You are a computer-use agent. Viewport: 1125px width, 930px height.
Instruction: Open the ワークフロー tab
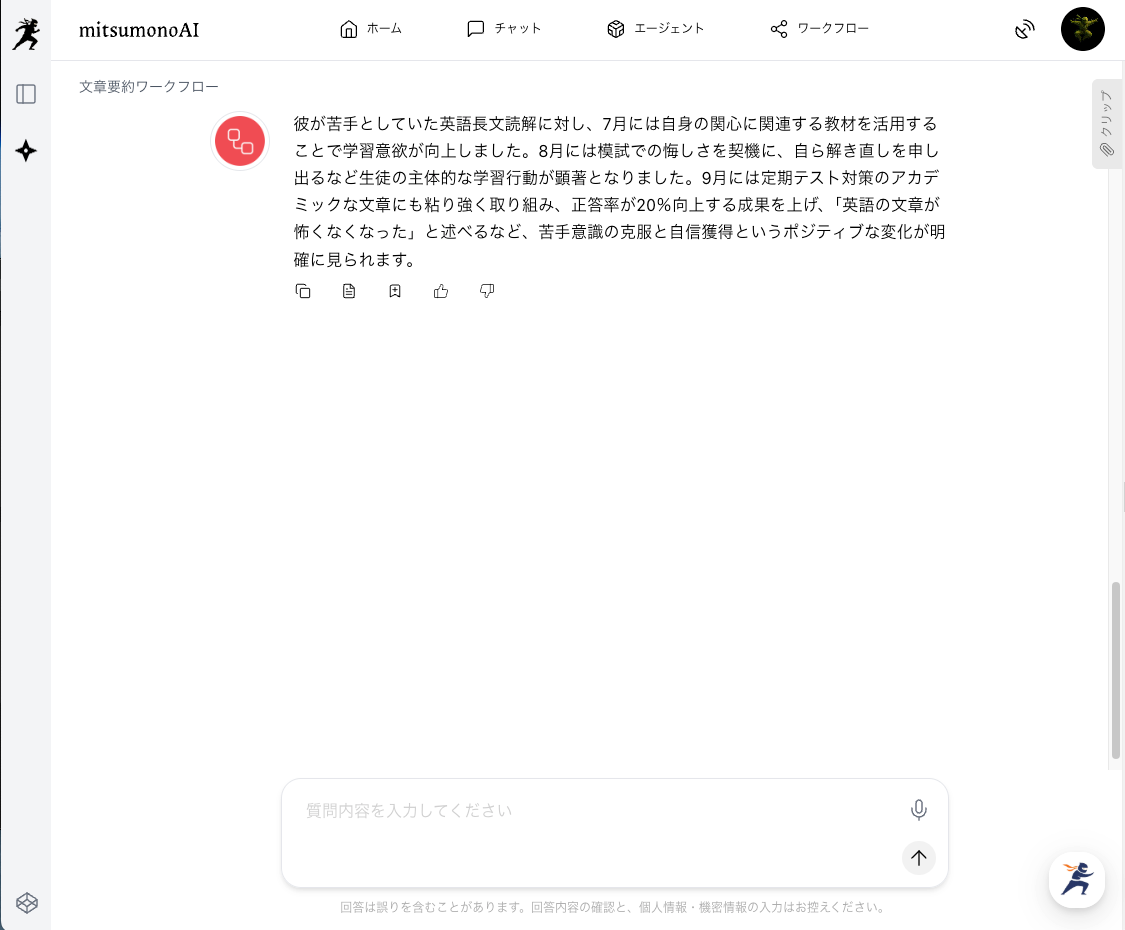click(x=819, y=29)
